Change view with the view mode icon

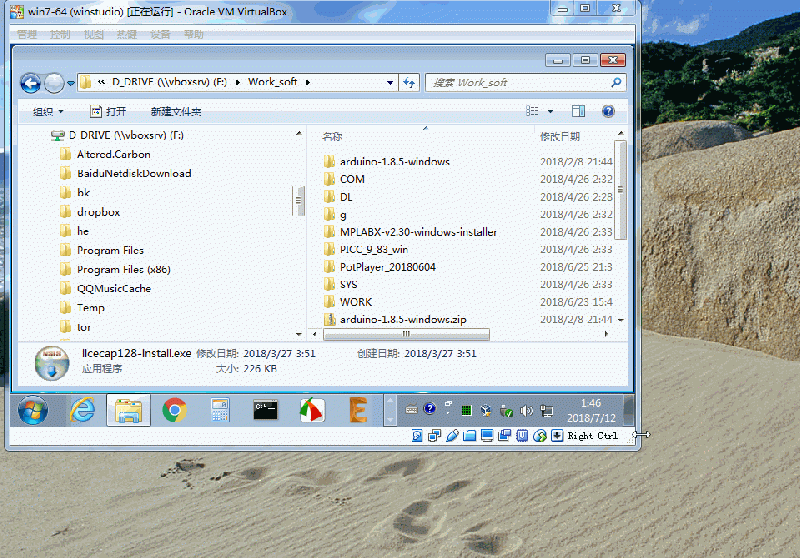click(532, 111)
